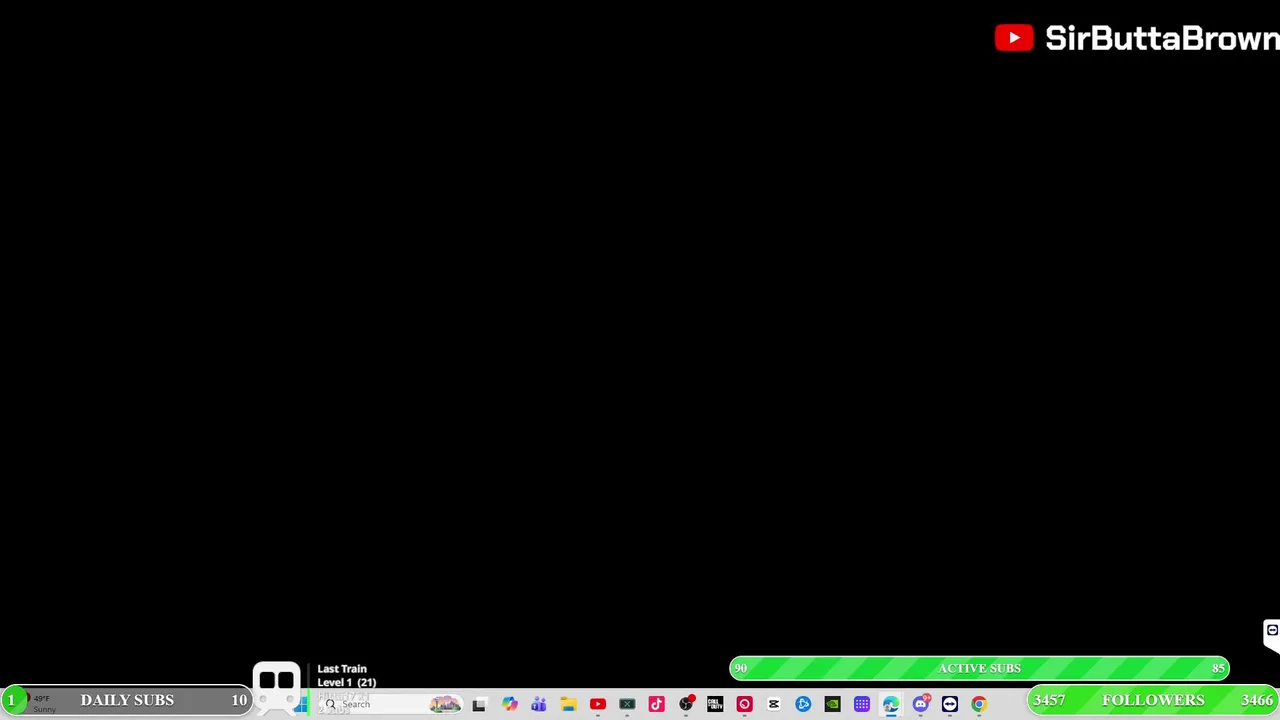1280x720 pixels.
Task: Open the red circle app icon
Action: (744, 705)
